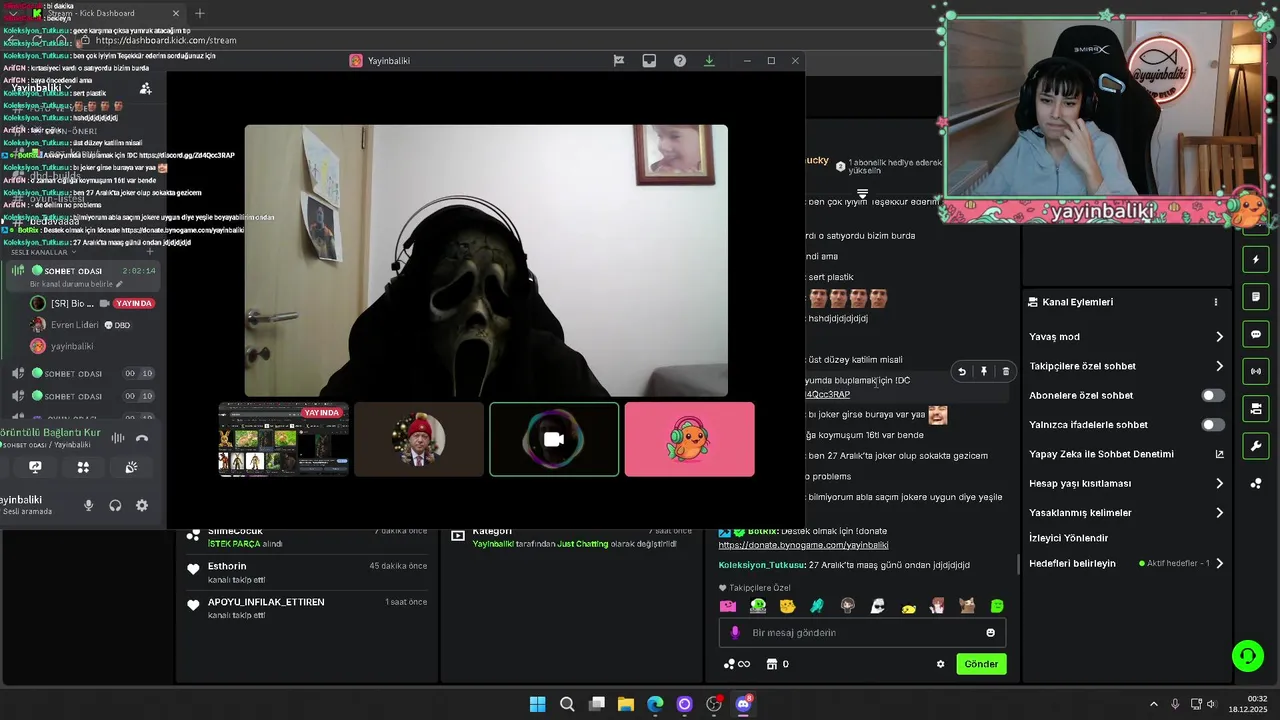Toggle the camera in the Discord video tile
Screen dimensions: 1280x720
pyautogui.click(x=554, y=439)
